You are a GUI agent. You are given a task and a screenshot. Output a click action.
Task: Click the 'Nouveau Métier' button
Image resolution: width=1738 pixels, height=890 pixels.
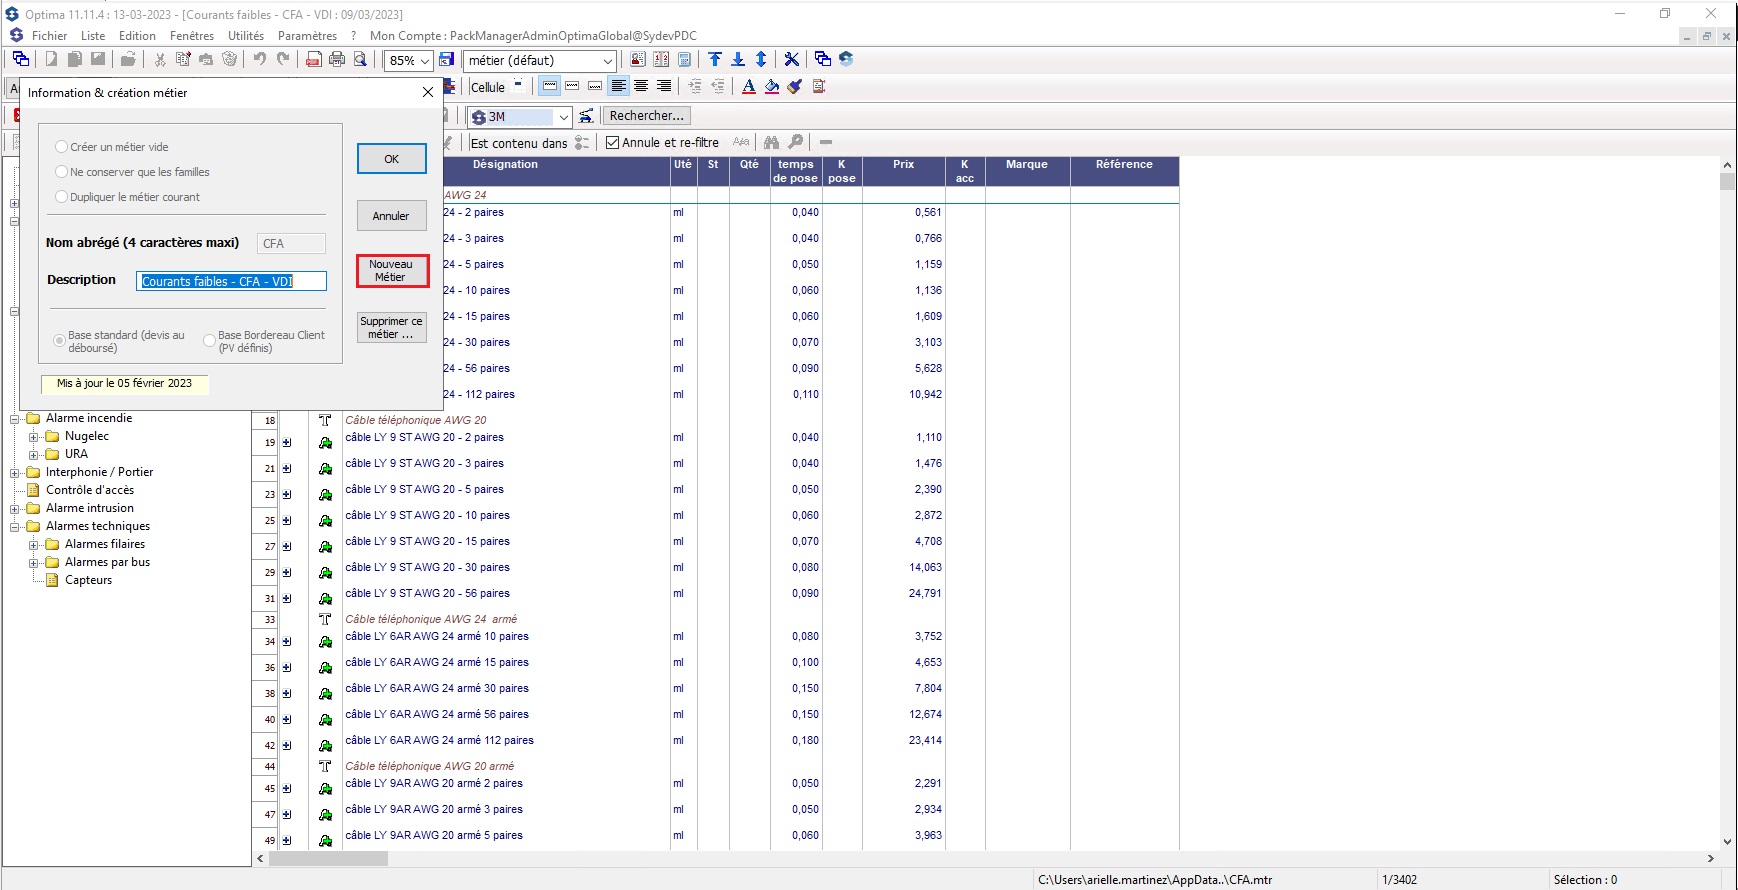click(x=392, y=271)
